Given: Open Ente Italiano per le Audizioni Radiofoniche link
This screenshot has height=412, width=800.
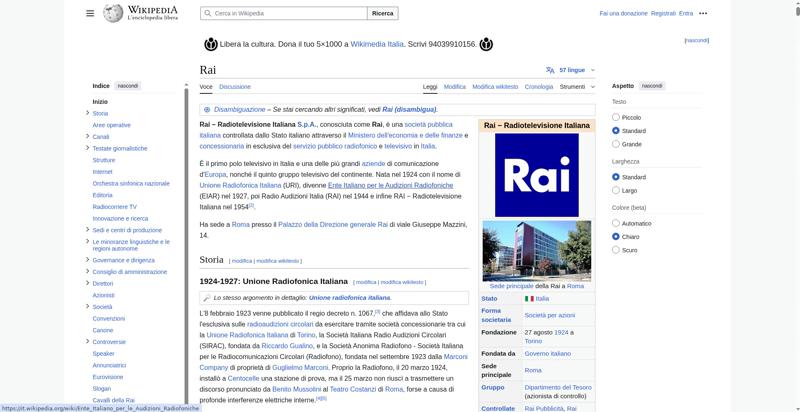Looking at the screenshot, I should click(x=390, y=185).
